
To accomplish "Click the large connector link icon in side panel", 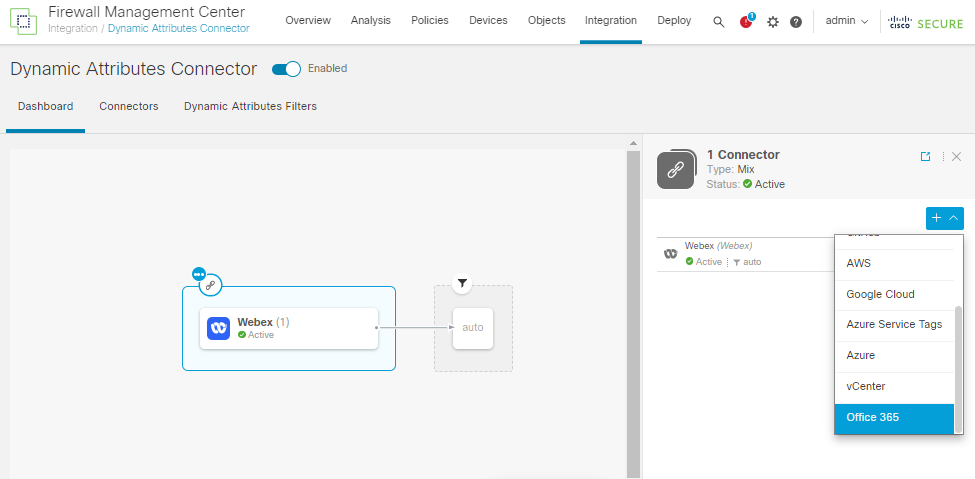I will [676, 170].
